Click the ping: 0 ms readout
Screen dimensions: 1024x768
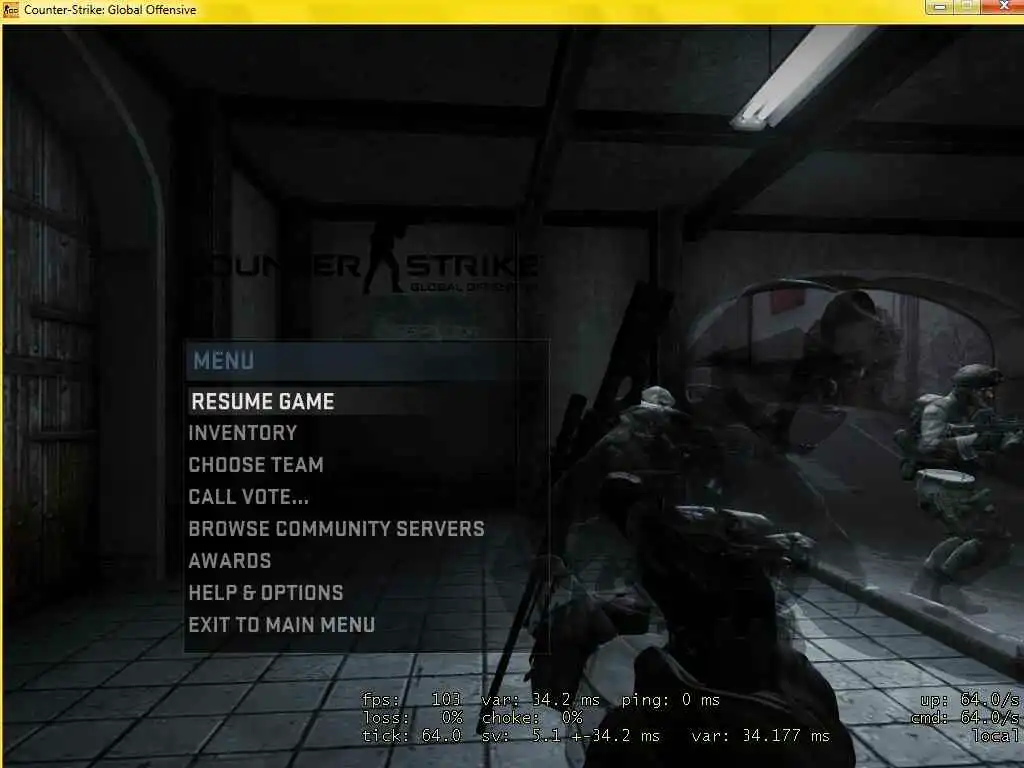(x=670, y=700)
